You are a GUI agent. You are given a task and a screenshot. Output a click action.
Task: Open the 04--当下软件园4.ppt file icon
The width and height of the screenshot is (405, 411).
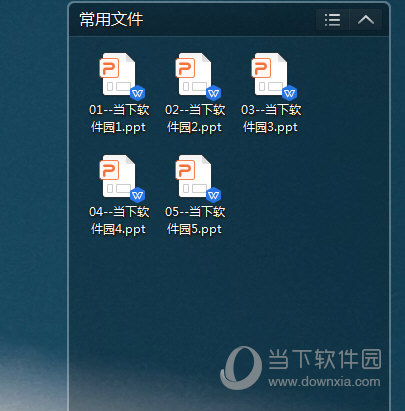(x=122, y=178)
